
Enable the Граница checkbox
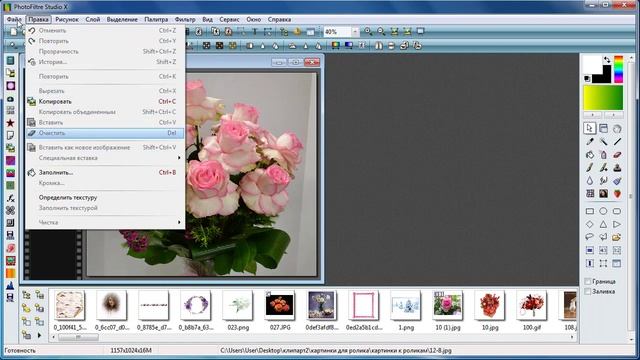[588, 282]
